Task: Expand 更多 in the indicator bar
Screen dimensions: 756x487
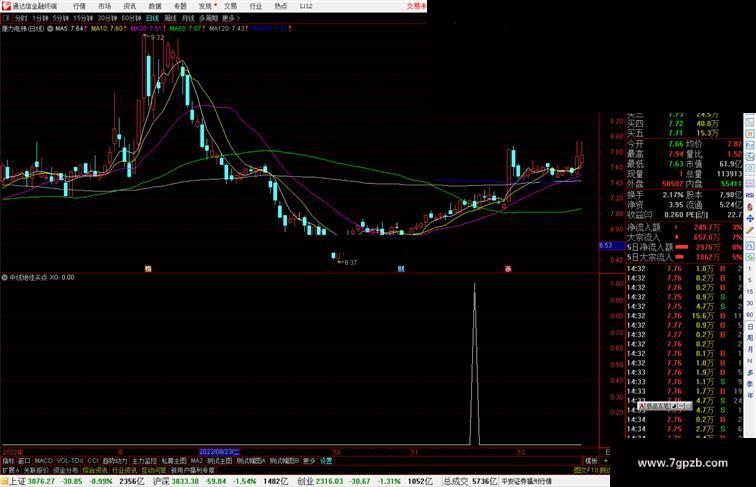Action: (309, 461)
